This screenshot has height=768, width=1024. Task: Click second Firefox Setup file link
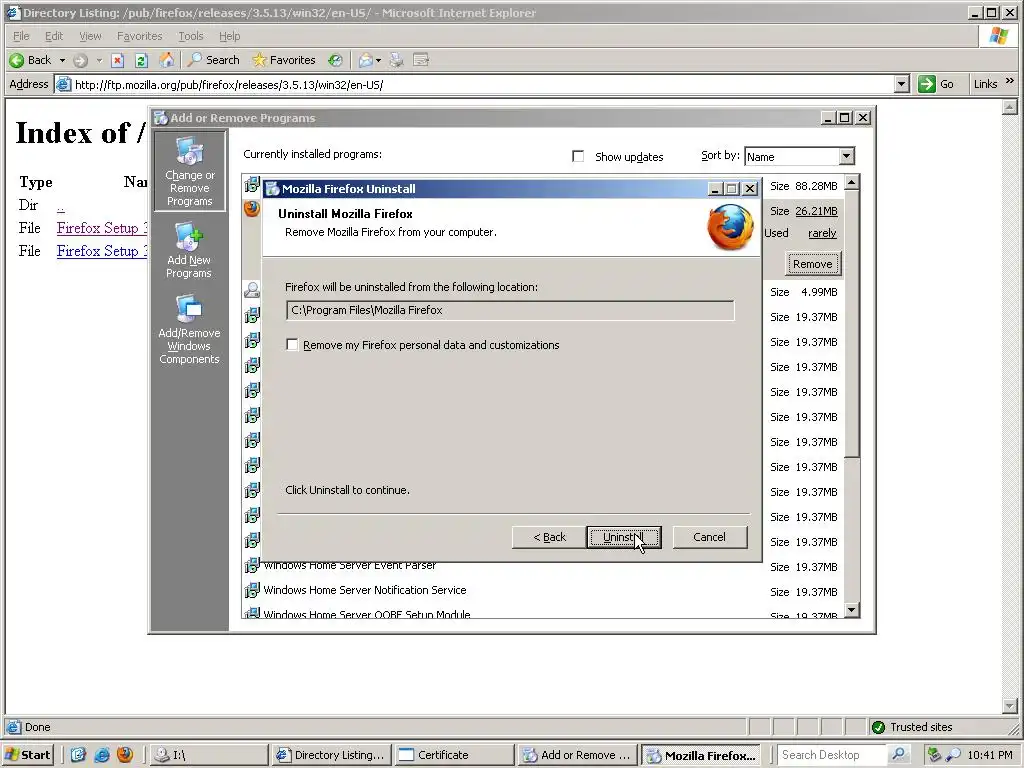(x=101, y=251)
